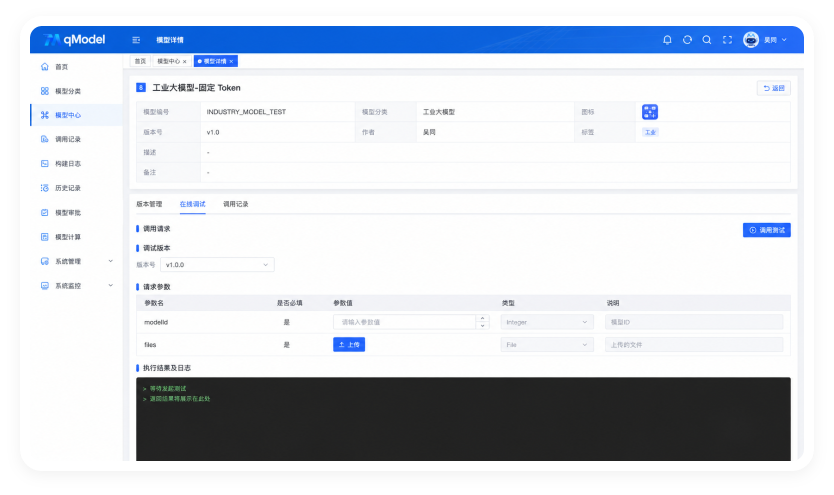Switch to the 首页 page tab
This screenshot has height=495, width=834.
point(140,62)
